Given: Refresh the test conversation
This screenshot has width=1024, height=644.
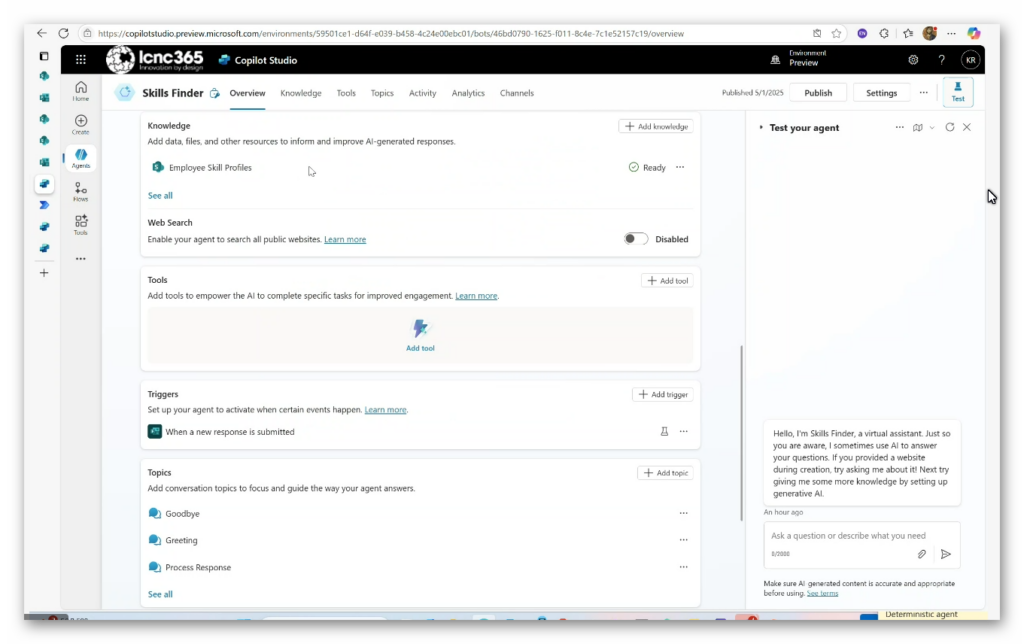Looking at the screenshot, I should (950, 127).
